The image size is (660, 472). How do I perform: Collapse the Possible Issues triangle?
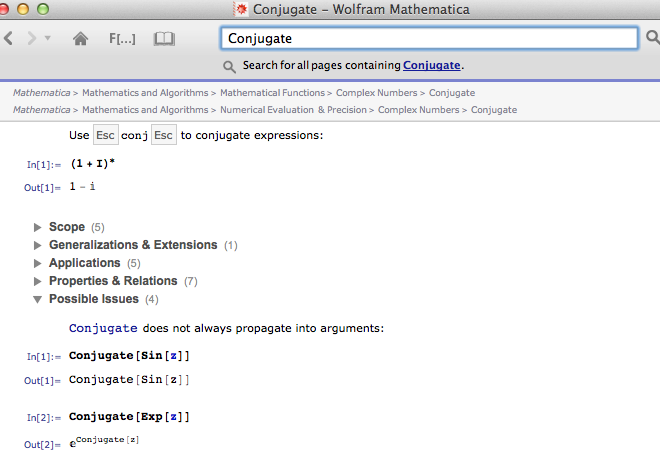(37, 299)
